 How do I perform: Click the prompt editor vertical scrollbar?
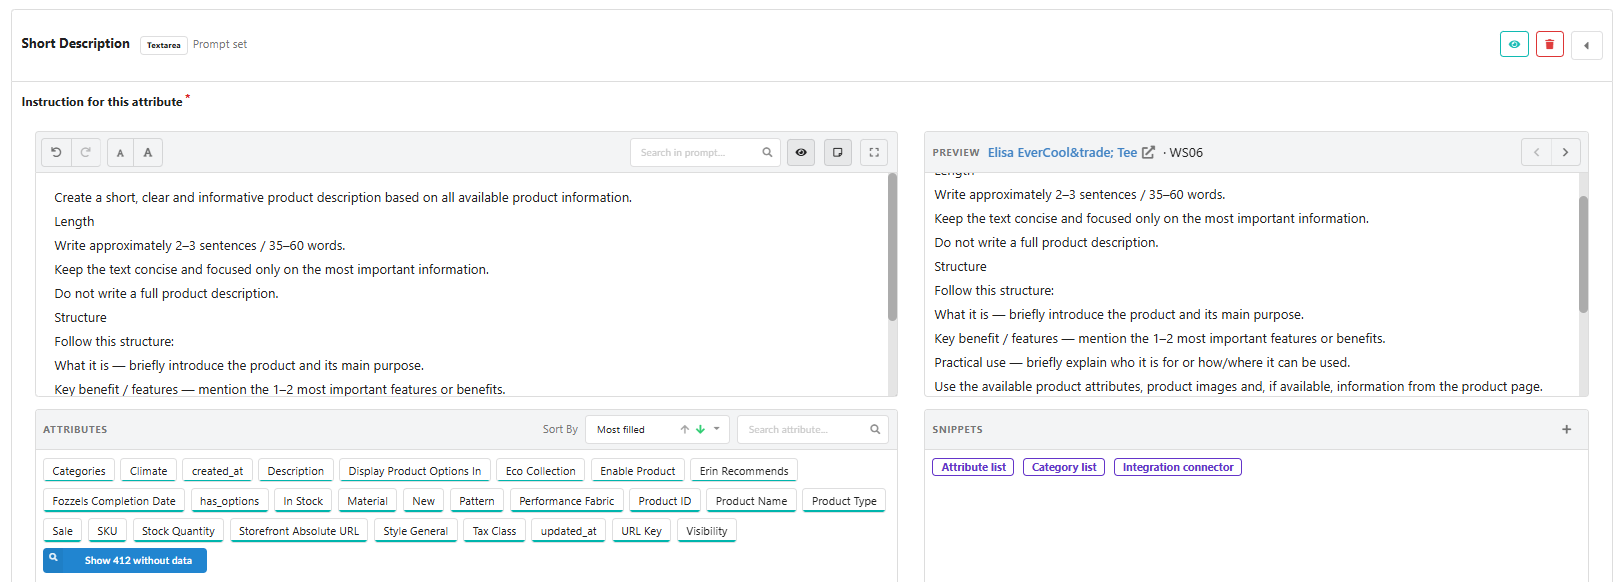click(x=892, y=247)
